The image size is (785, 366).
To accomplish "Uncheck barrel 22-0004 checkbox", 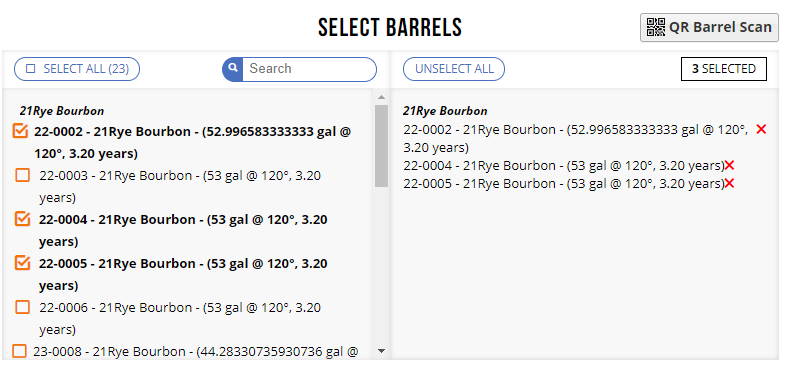I will coord(23,219).
